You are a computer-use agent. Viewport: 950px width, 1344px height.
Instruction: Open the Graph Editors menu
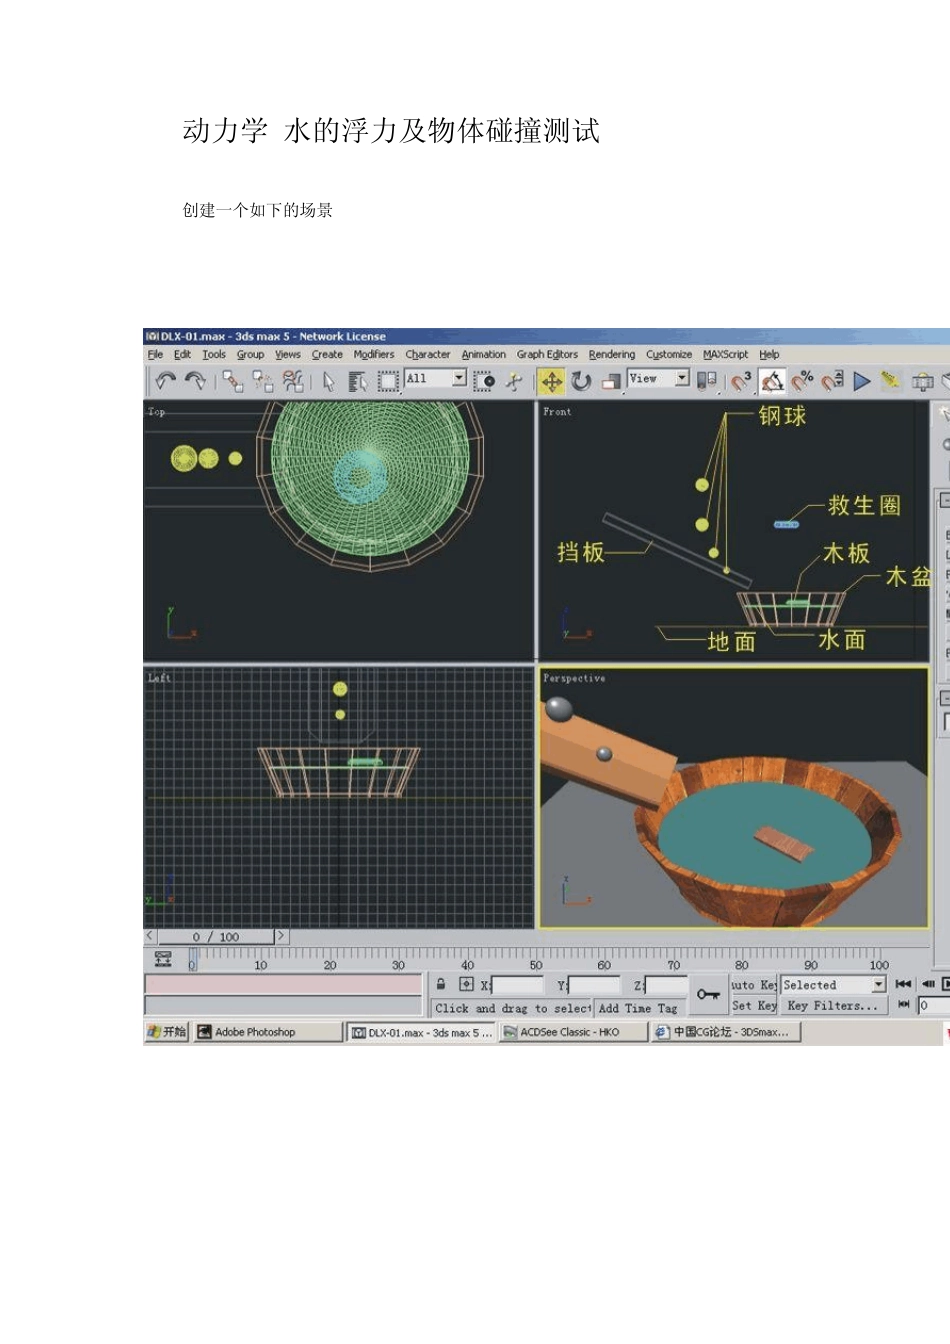point(547,354)
